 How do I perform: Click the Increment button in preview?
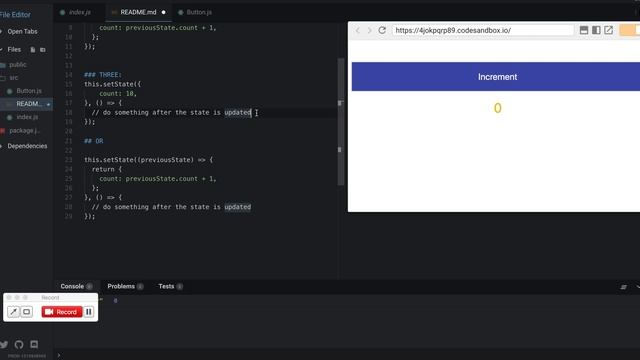pyautogui.click(x=496, y=77)
